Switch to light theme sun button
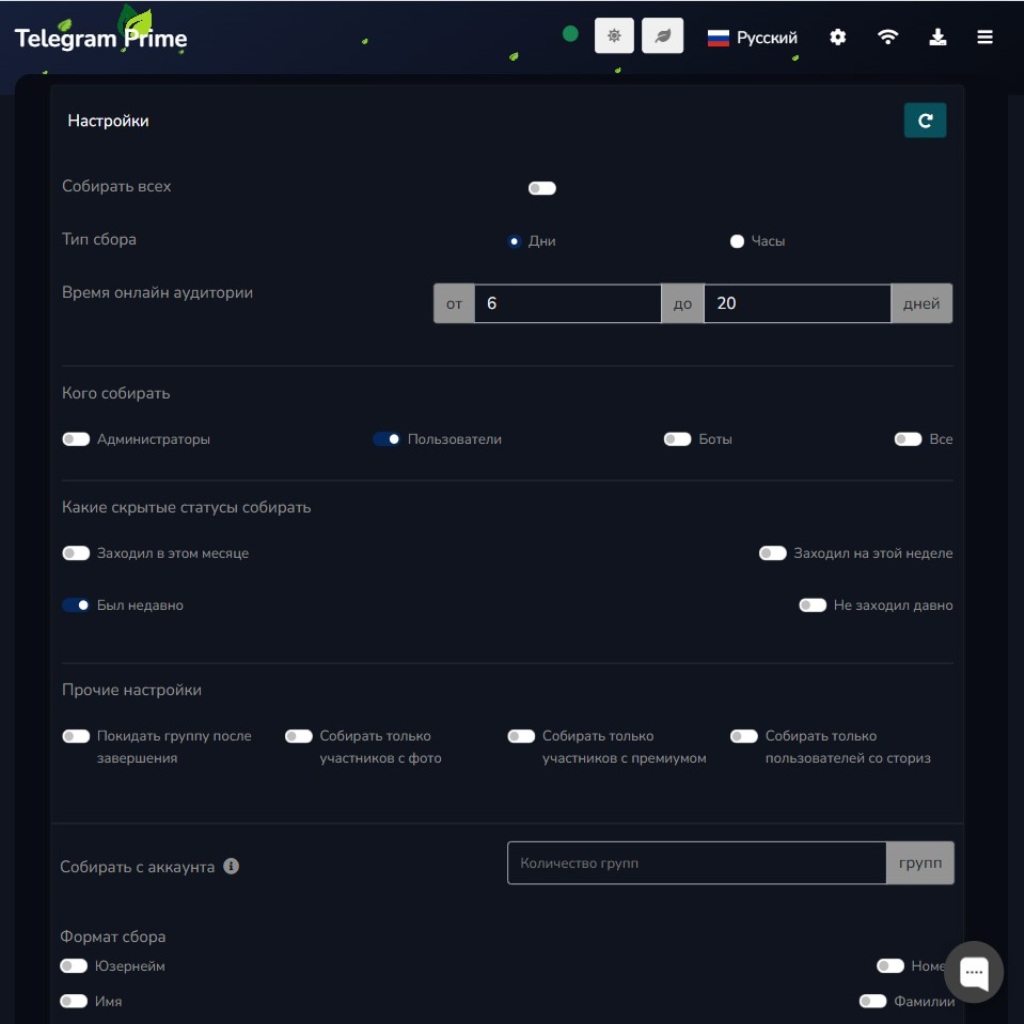Screen dimensions: 1024x1024 pos(614,36)
